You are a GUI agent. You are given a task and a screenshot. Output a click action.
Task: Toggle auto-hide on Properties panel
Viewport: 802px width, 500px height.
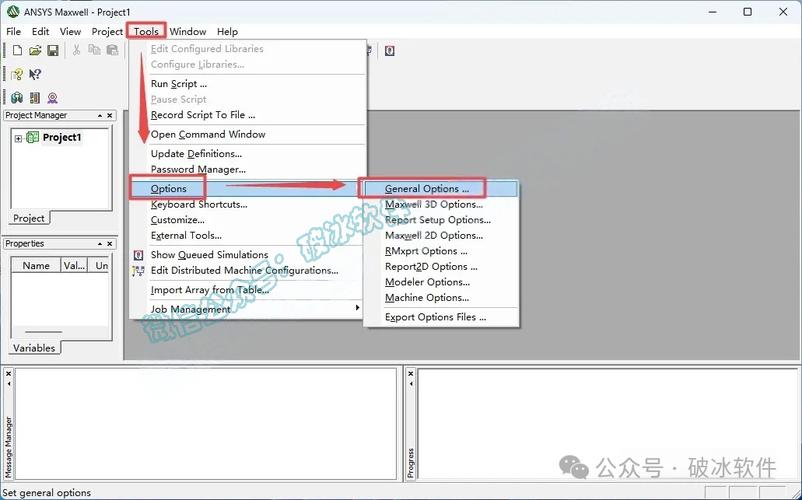pos(100,244)
